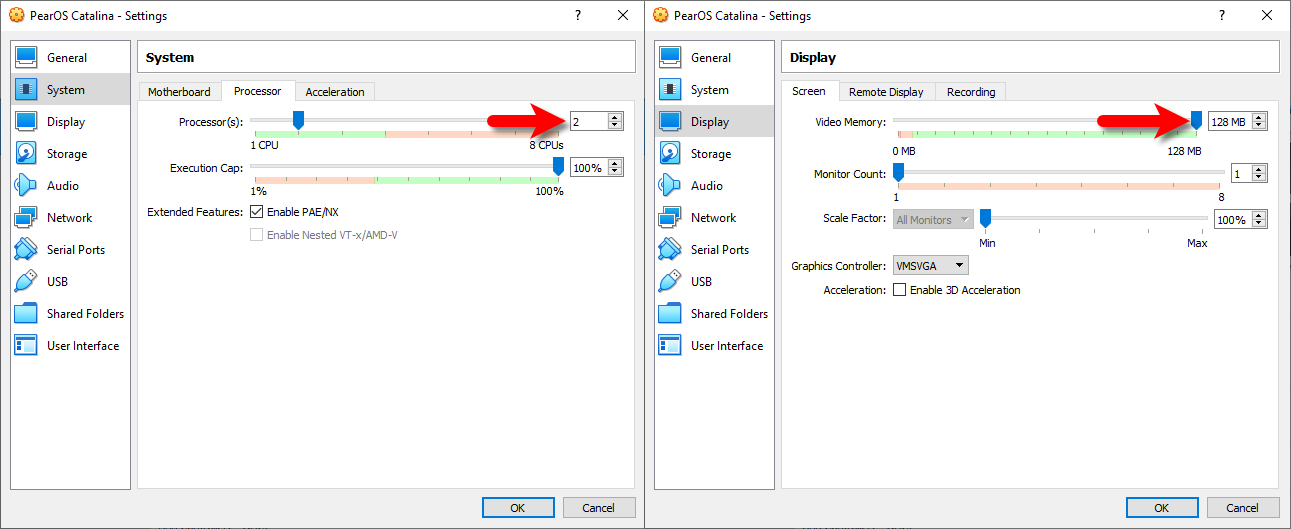Screen dimensions: 1291x529
Task: Open Shared Folders icon in left window
Action: [x=26, y=314]
